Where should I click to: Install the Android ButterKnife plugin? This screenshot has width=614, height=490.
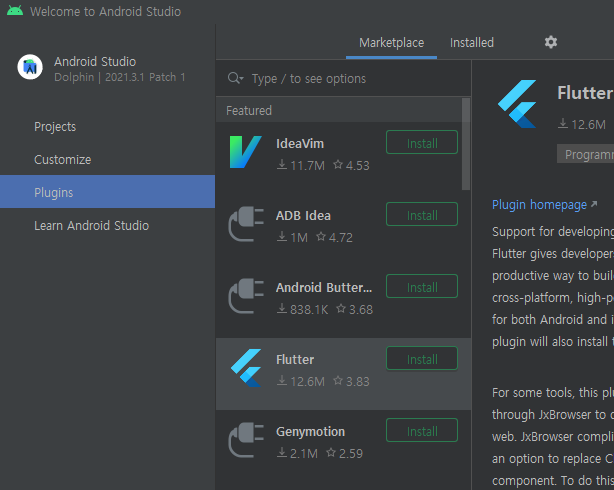[x=422, y=286]
